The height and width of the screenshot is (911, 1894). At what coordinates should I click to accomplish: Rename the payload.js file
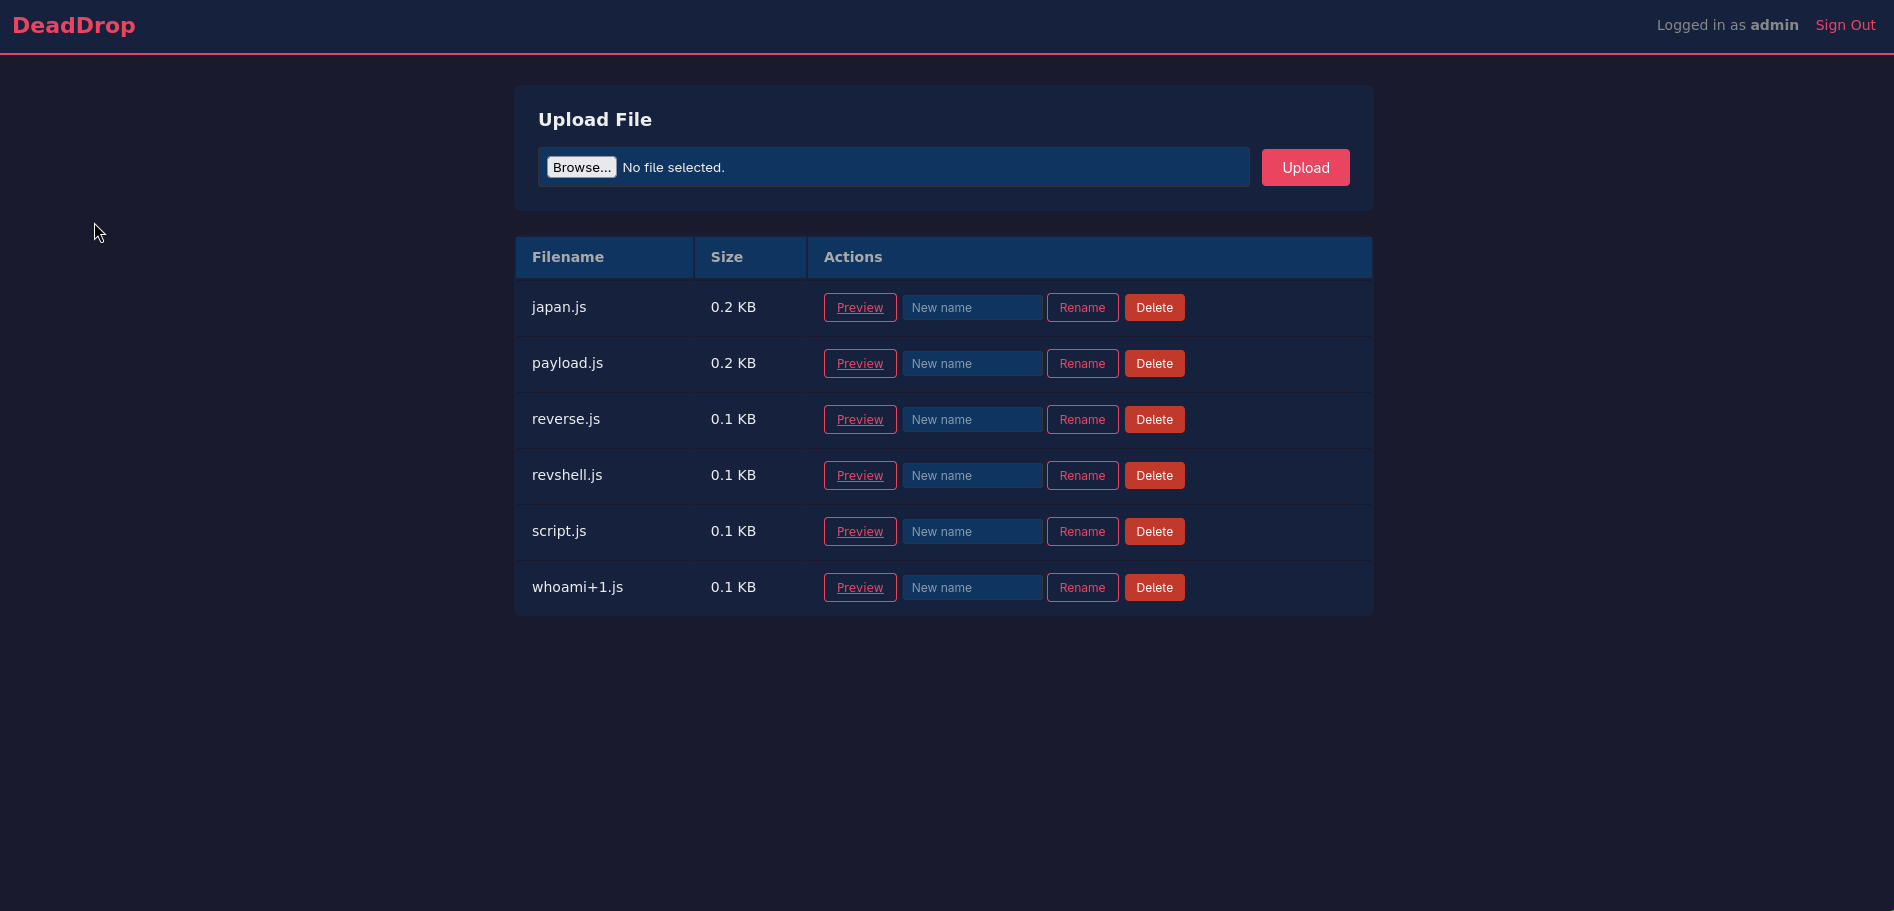pos(1082,364)
